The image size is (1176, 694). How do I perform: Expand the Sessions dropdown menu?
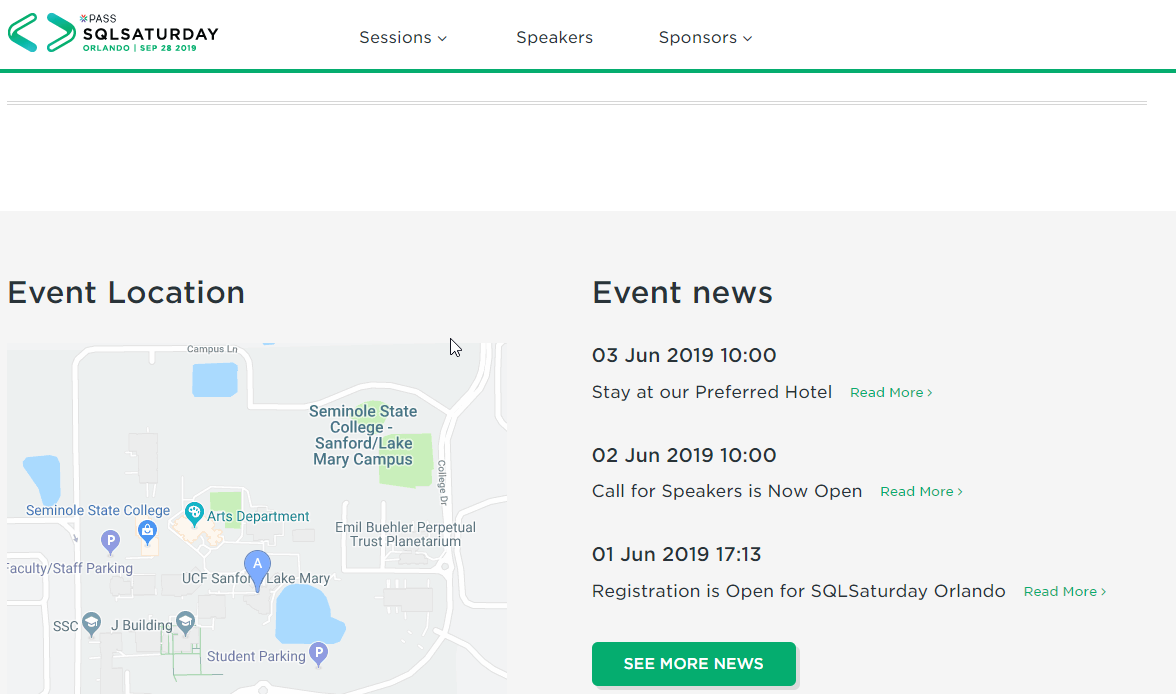click(403, 38)
